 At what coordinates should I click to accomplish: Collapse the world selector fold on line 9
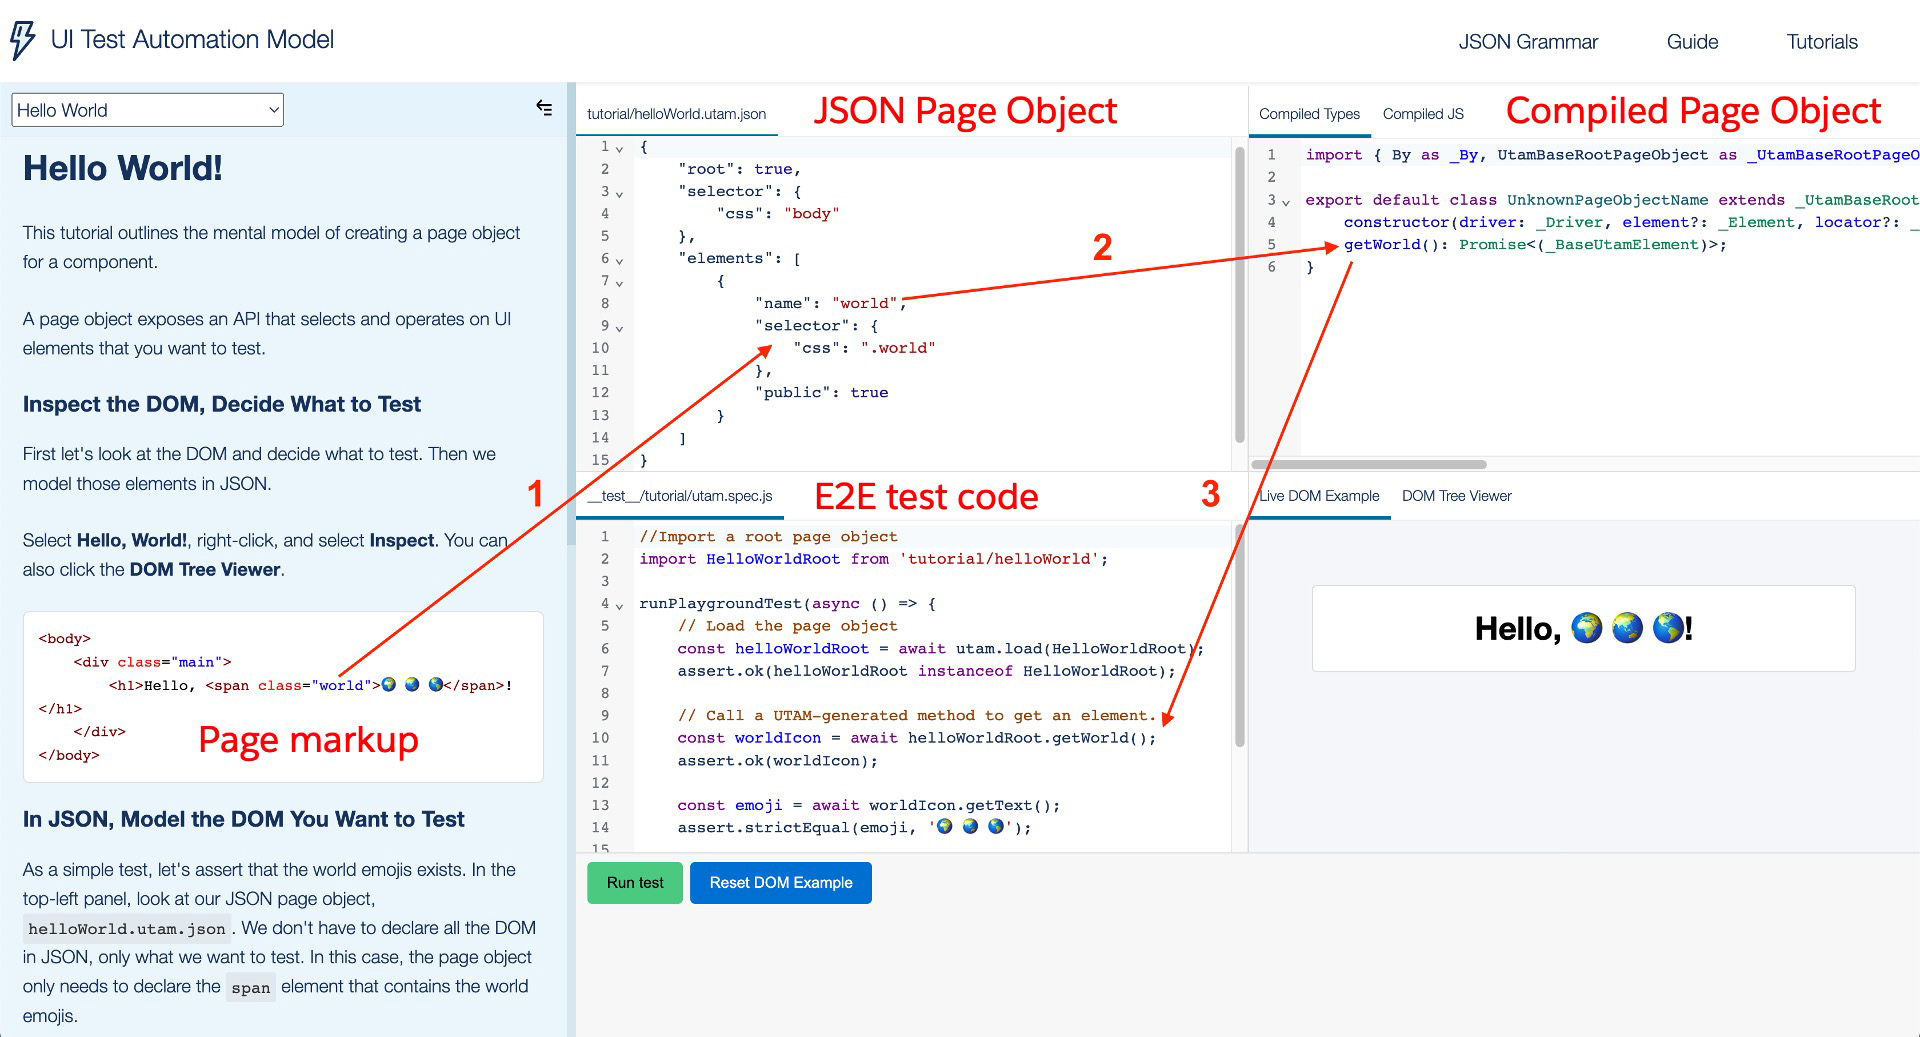(620, 326)
